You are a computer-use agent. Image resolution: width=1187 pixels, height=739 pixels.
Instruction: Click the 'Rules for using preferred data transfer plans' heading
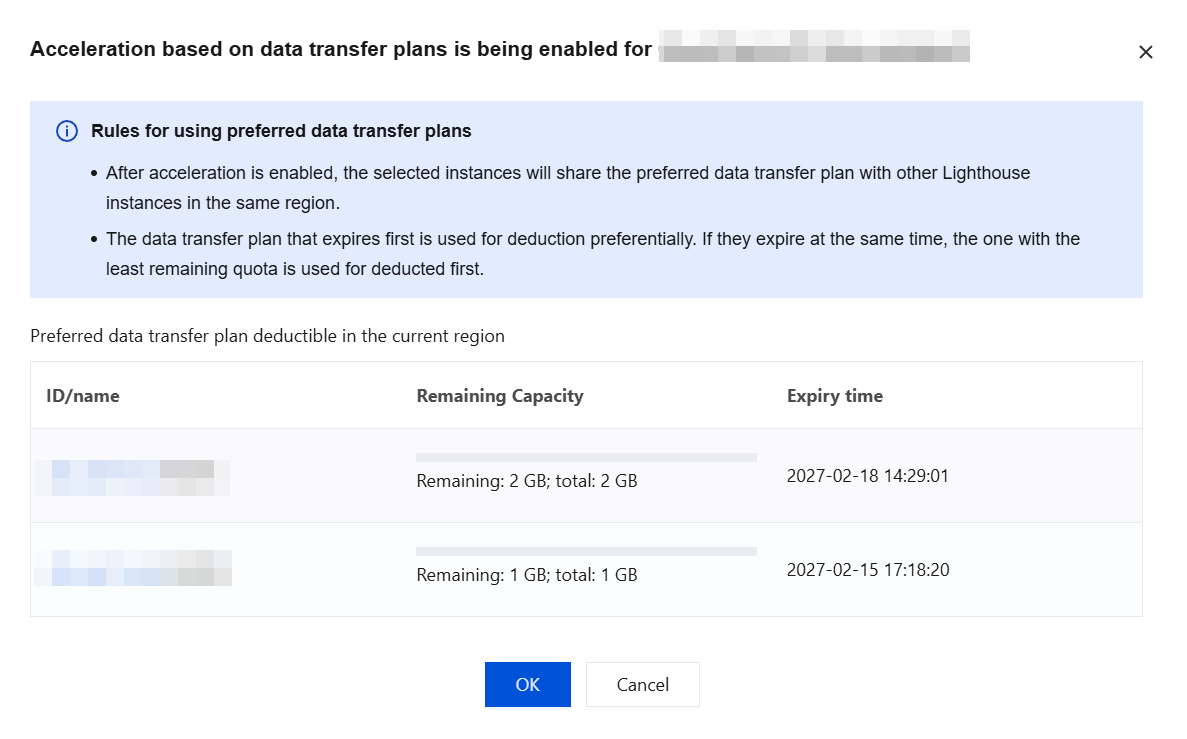pos(281,131)
